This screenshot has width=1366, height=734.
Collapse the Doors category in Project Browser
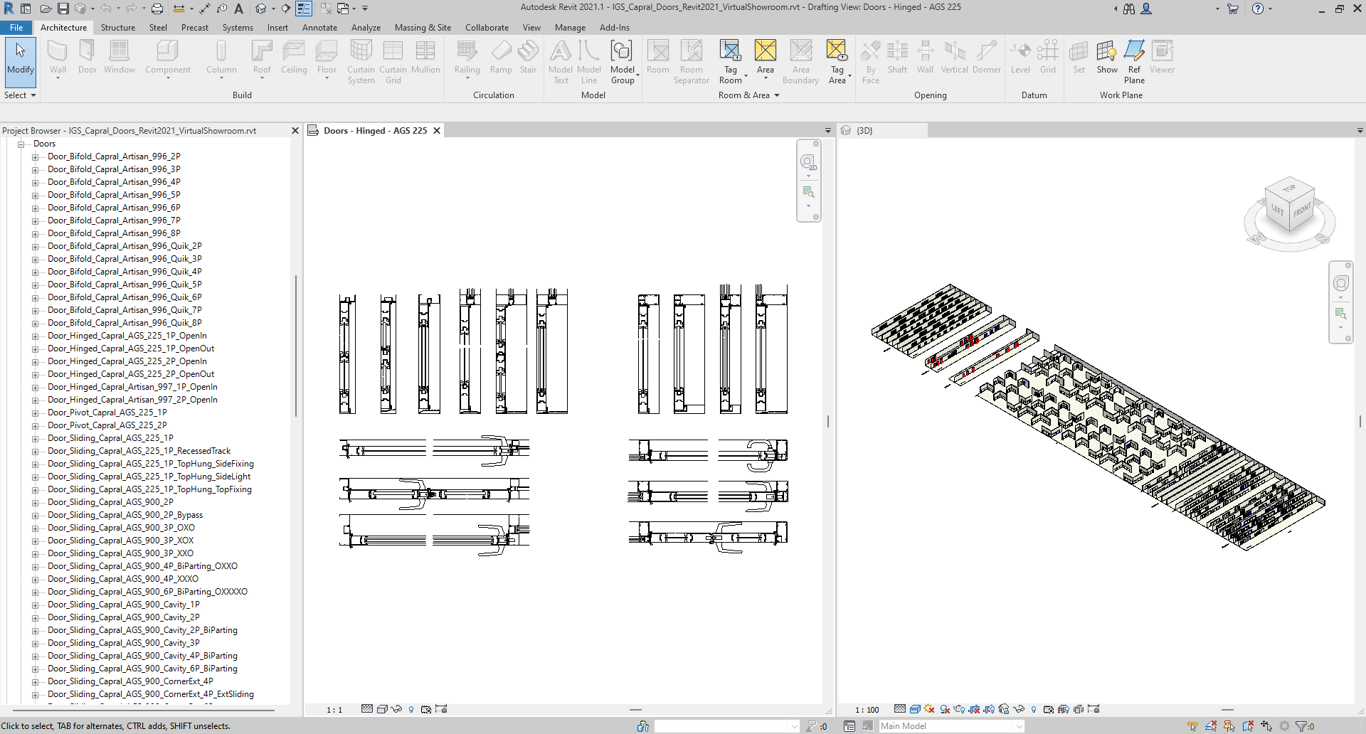(20, 144)
